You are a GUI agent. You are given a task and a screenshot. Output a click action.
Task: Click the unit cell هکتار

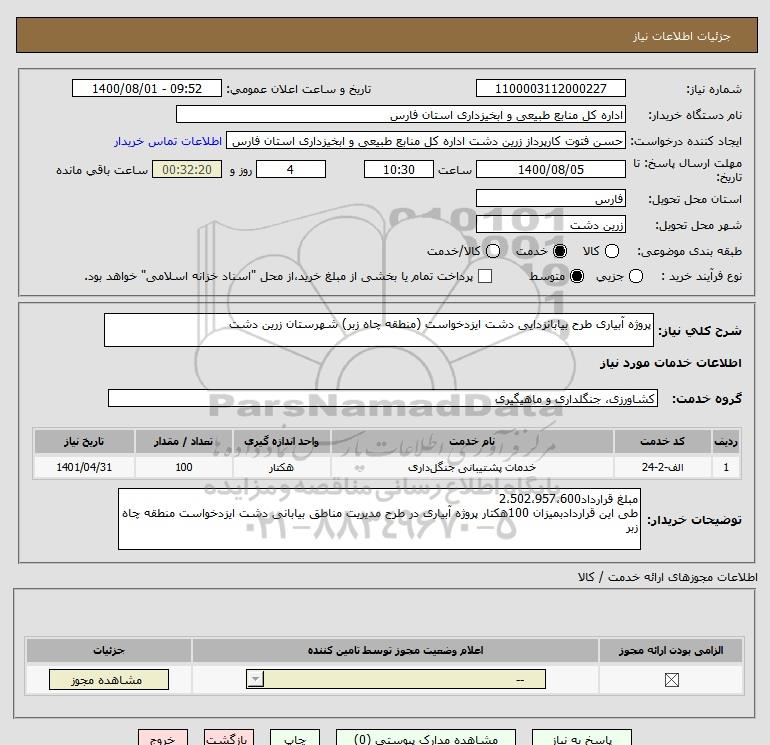coord(281,467)
